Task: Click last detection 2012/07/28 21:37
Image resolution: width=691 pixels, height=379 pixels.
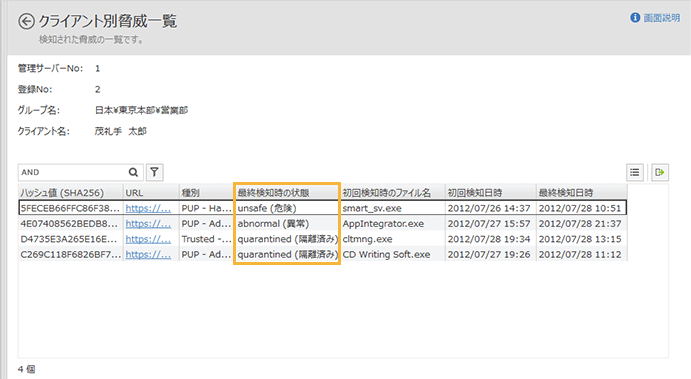Action: coord(580,224)
